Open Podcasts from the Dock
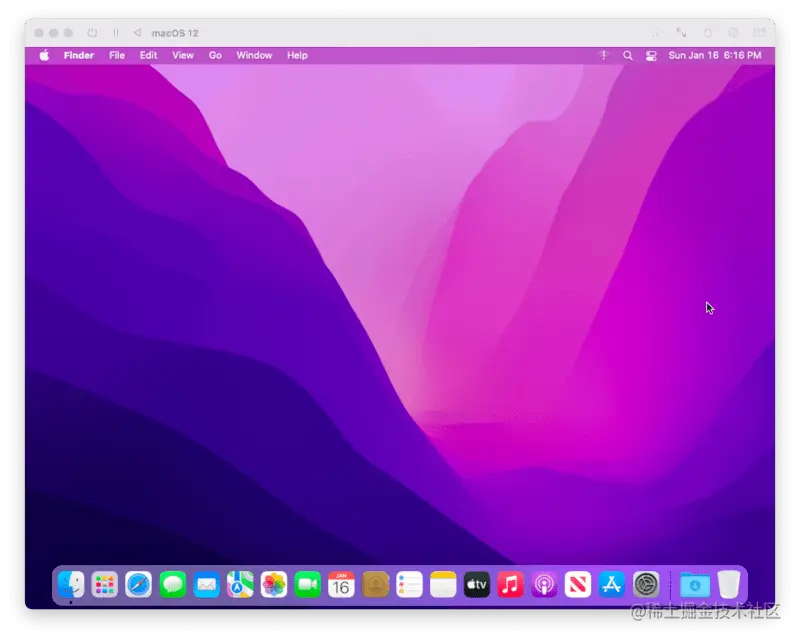Screen dimensions: 800x640 point(544,584)
